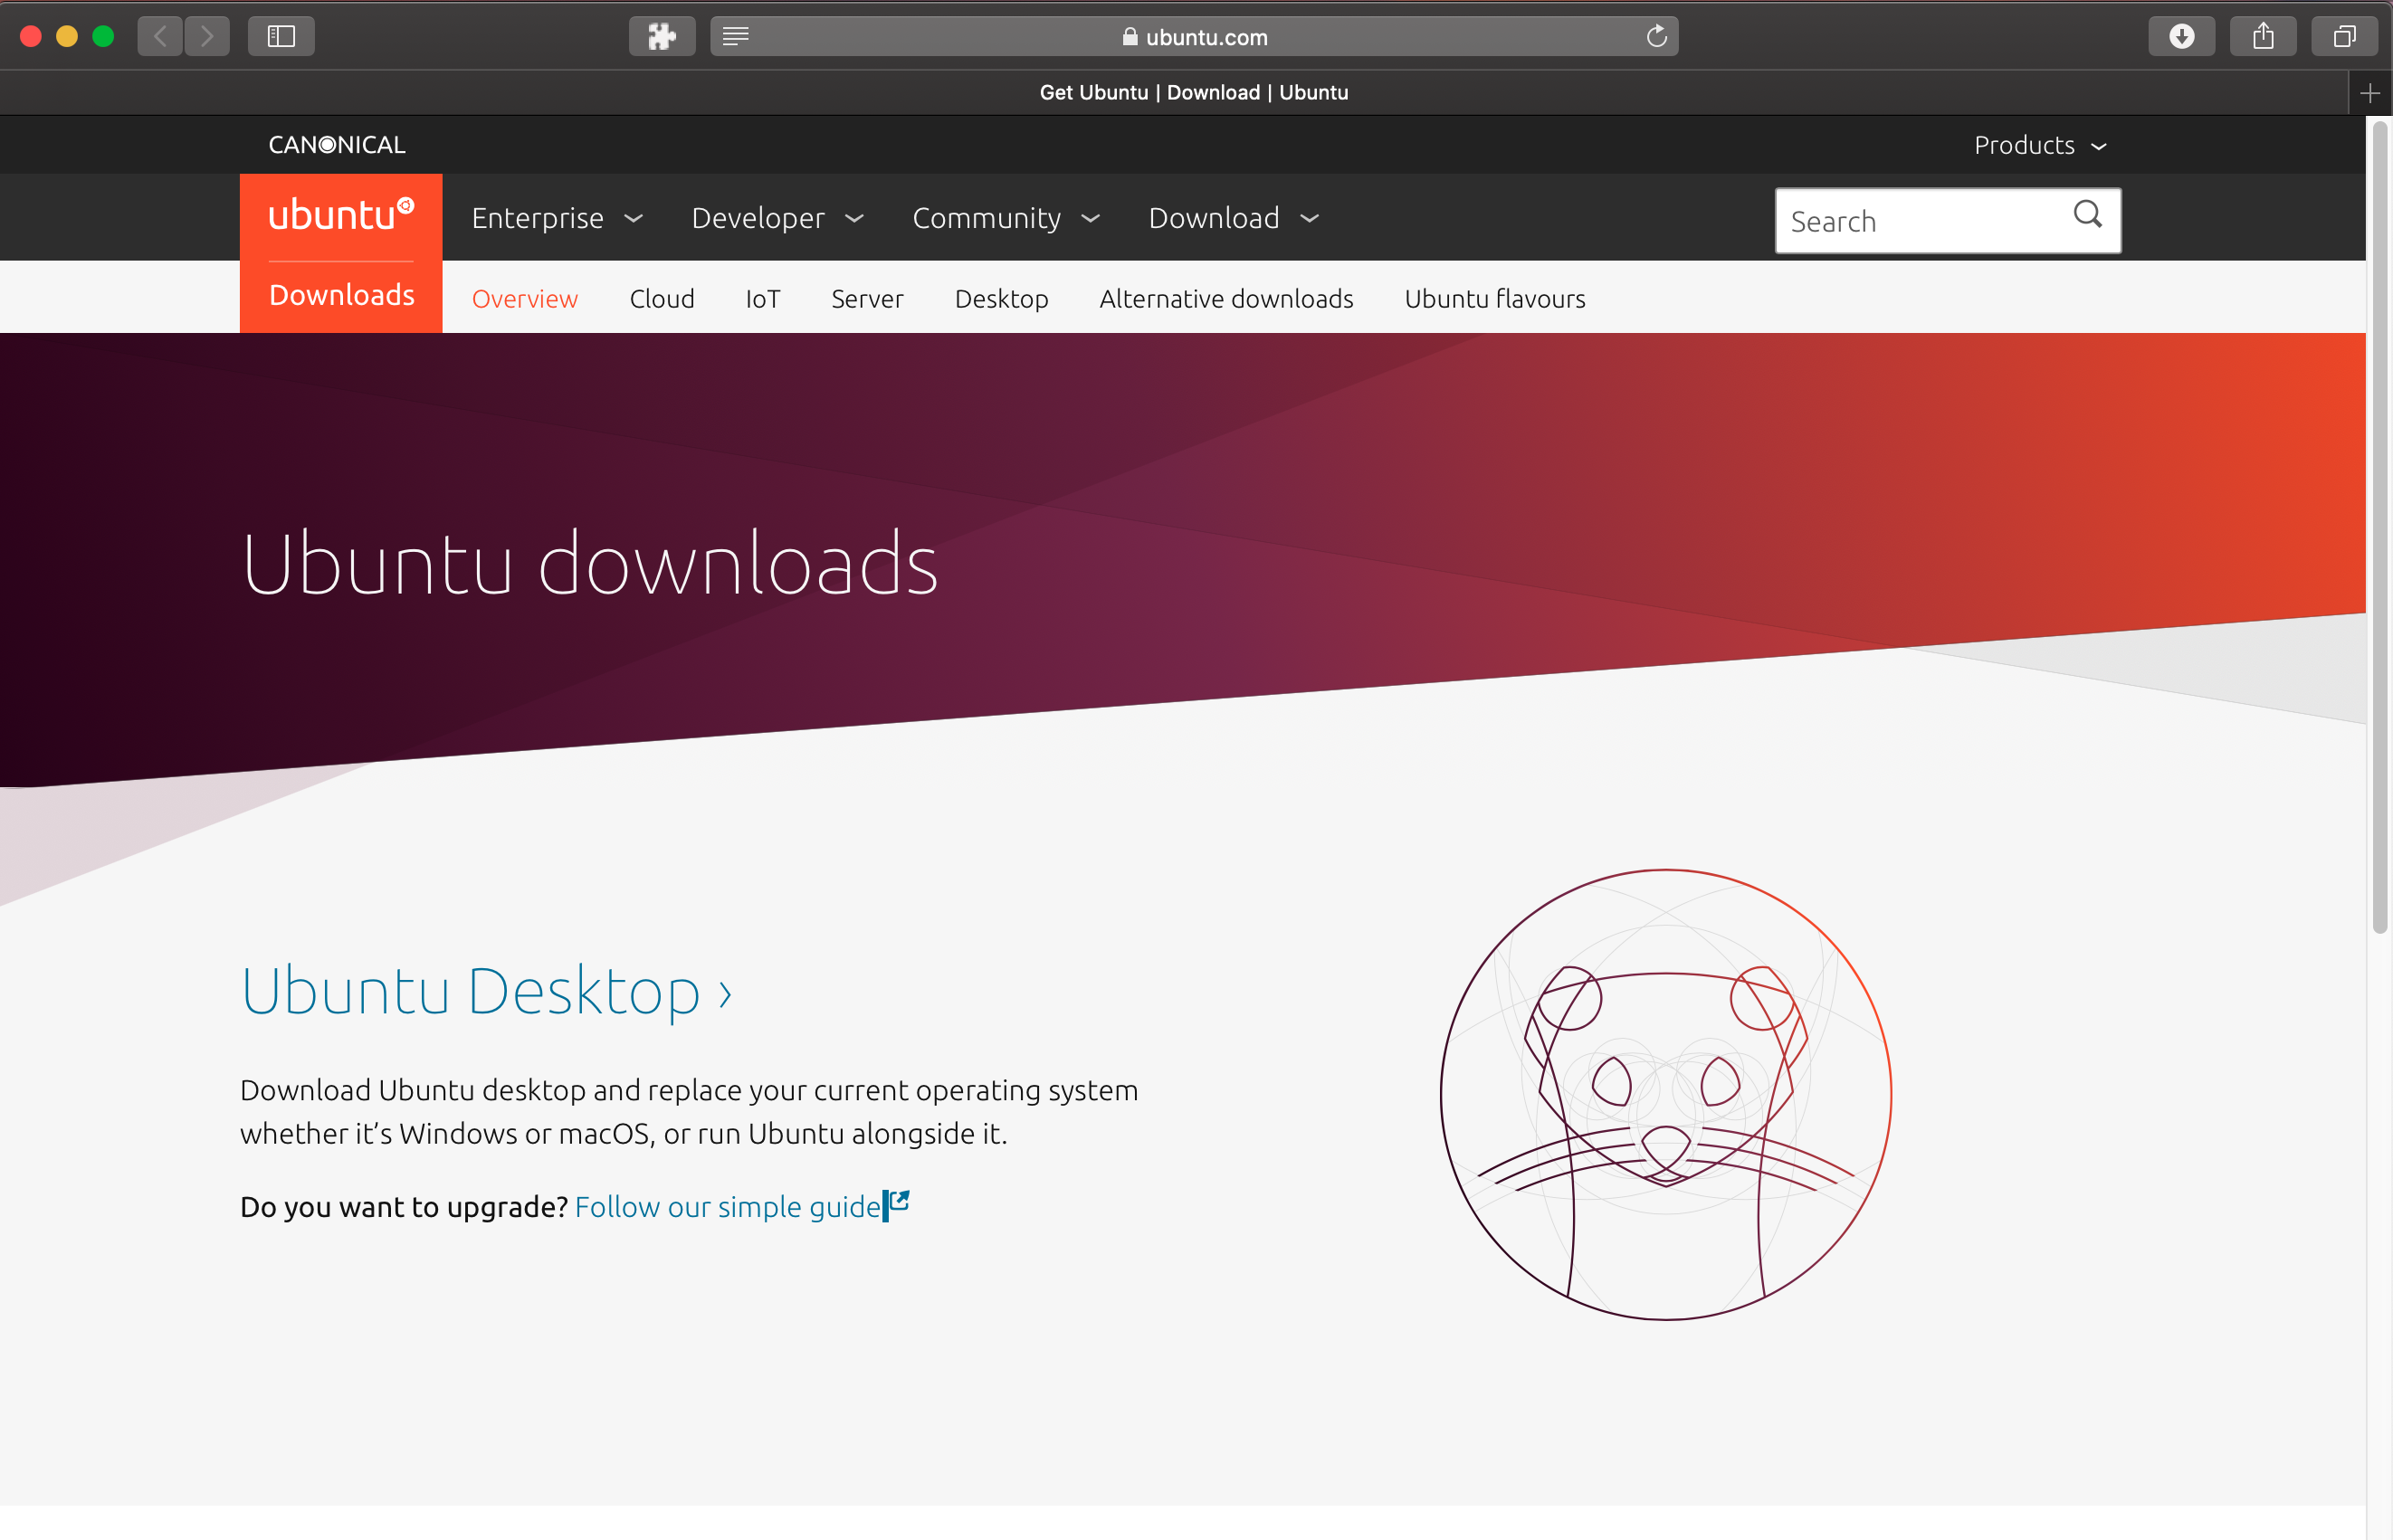Select the Overview tab
This screenshot has width=2393, height=1540.
point(525,299)
